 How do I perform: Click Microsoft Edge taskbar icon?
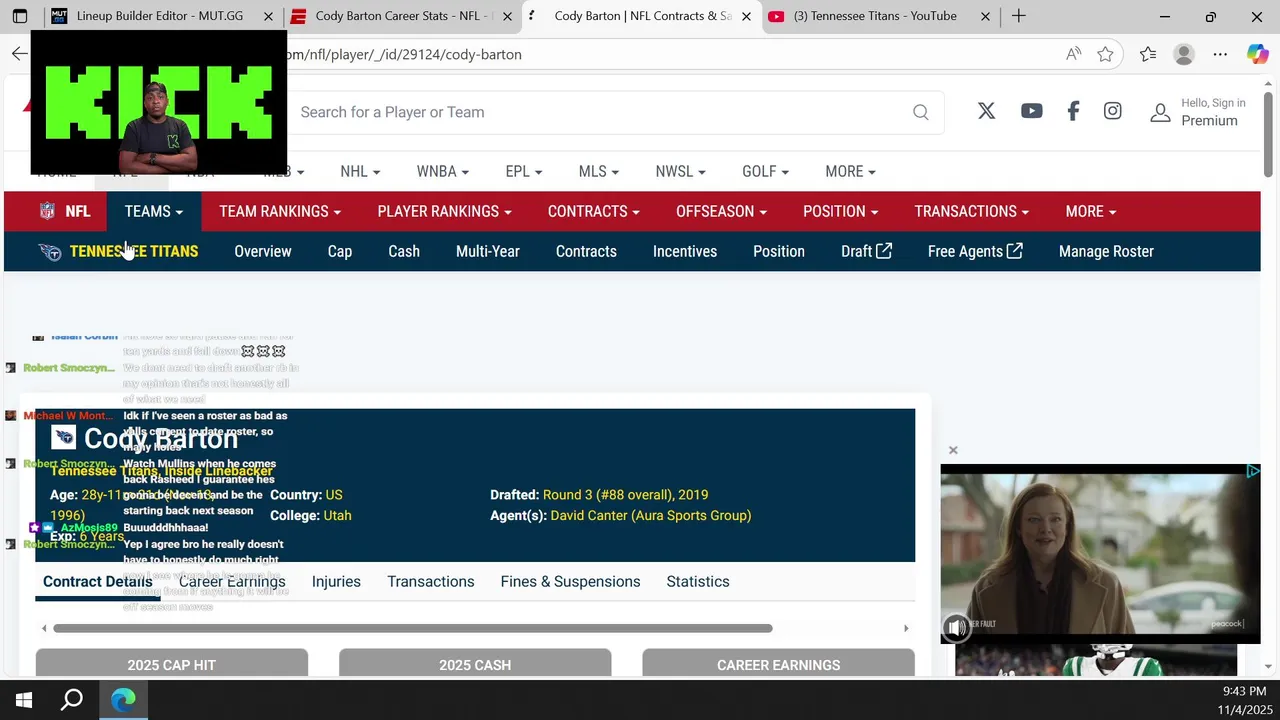[x=123, y=700]
